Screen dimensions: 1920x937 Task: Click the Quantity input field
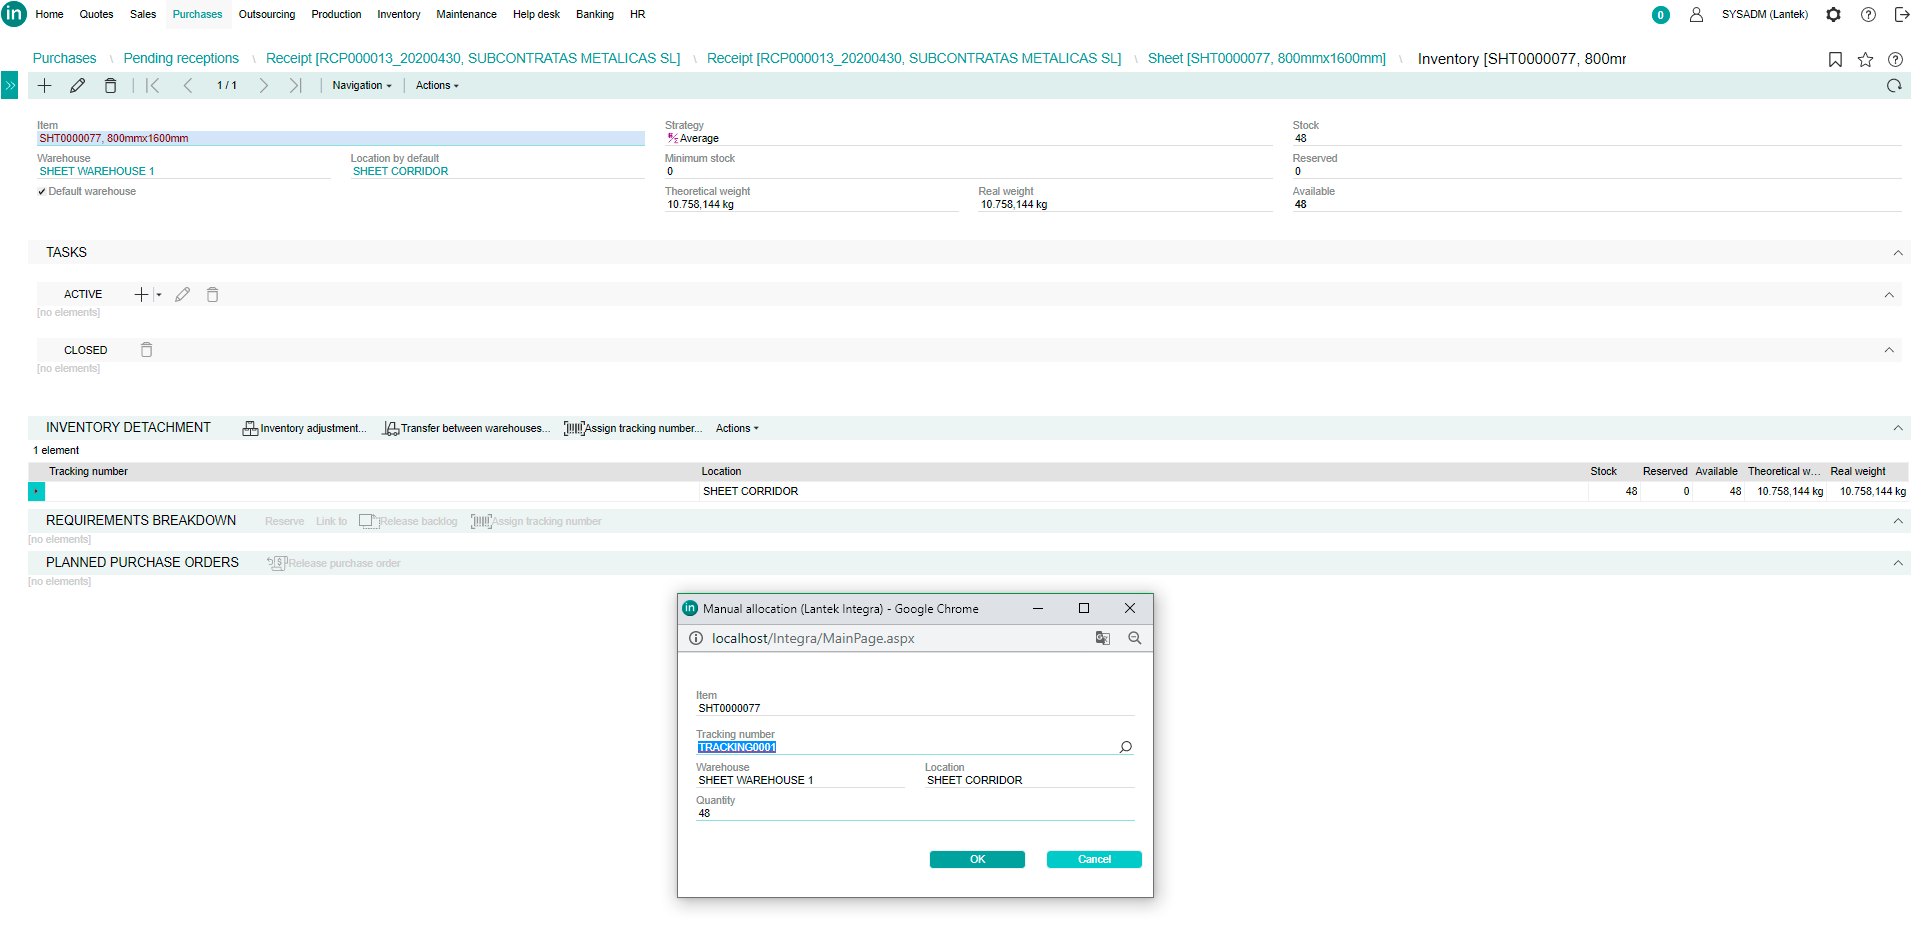(914, 813)
